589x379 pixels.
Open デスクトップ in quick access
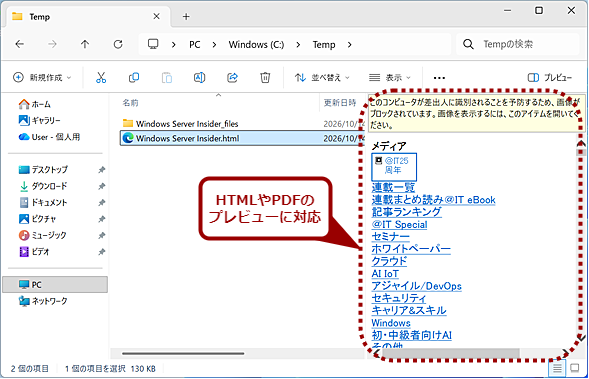43,169
